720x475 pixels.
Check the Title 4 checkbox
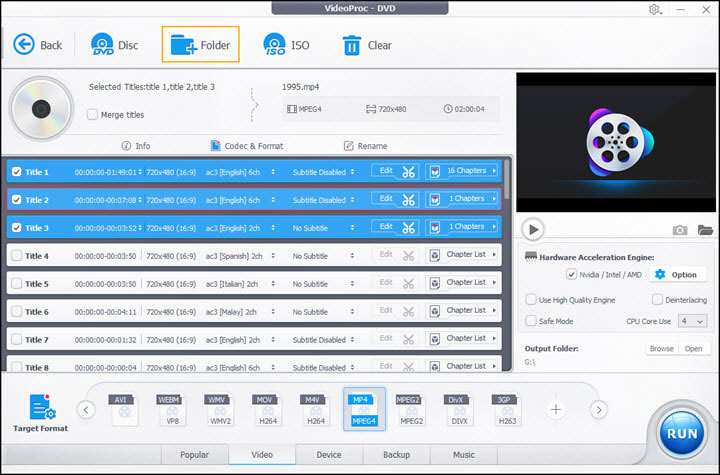pyautogui.click(x=16, y=256)
